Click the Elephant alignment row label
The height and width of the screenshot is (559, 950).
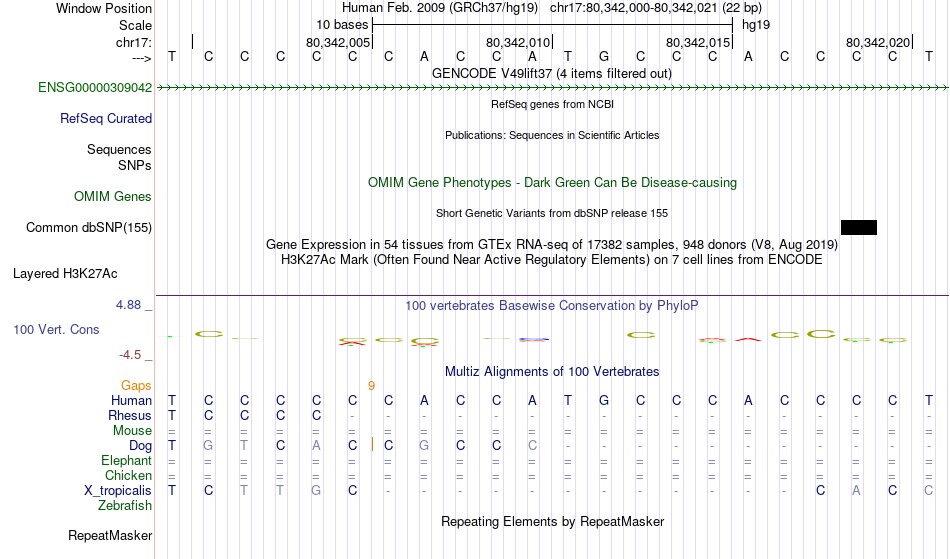click(x=126, y=460)
